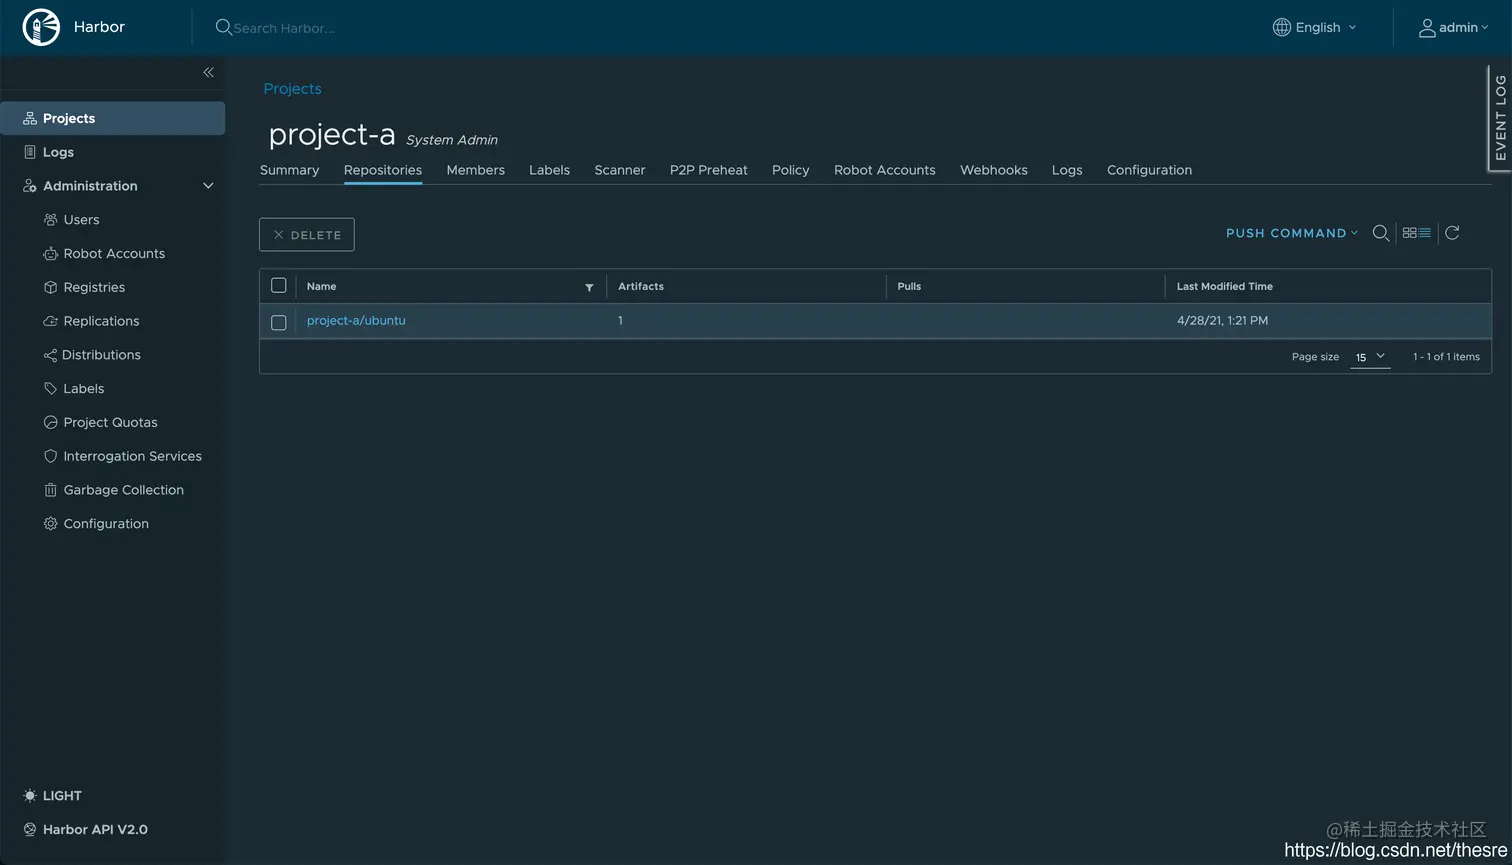Click the Project Quotas icon

point(50,423)
